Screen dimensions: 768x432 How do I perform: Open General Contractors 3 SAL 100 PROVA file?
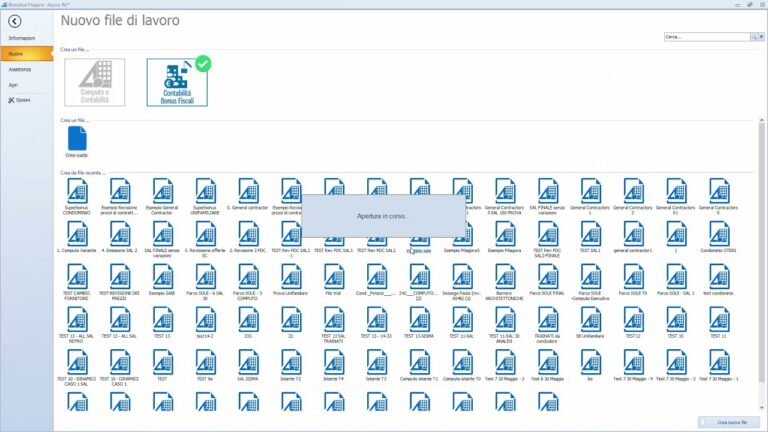[504, 197]
